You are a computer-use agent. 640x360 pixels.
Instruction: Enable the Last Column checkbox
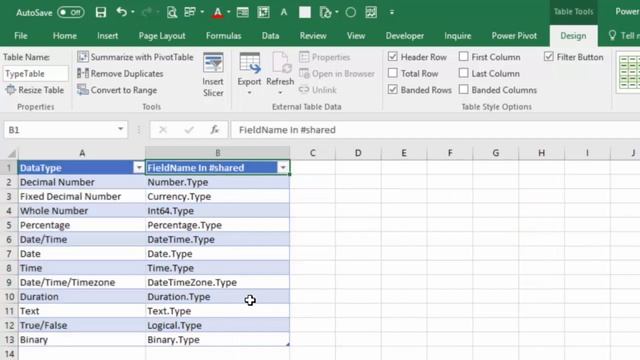tap(463, 73)
